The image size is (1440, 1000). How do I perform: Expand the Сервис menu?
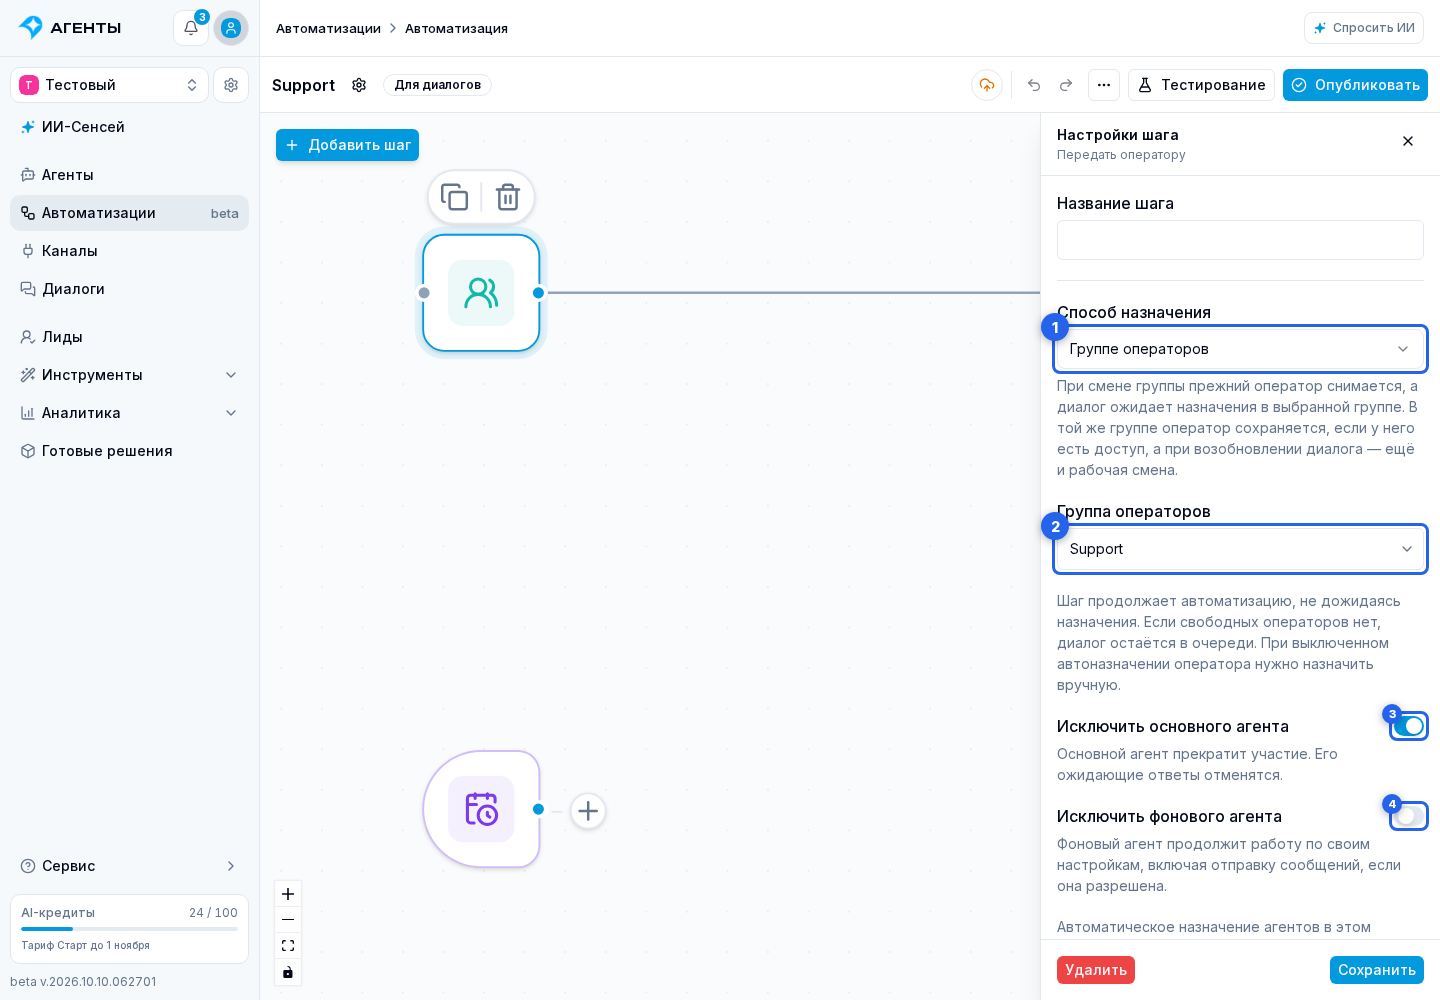pyautogui.click(x=129, y=866)
